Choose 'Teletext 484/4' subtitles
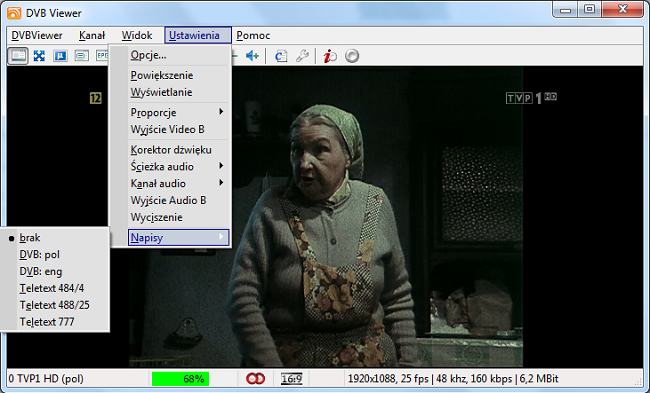 click(55, 288)
